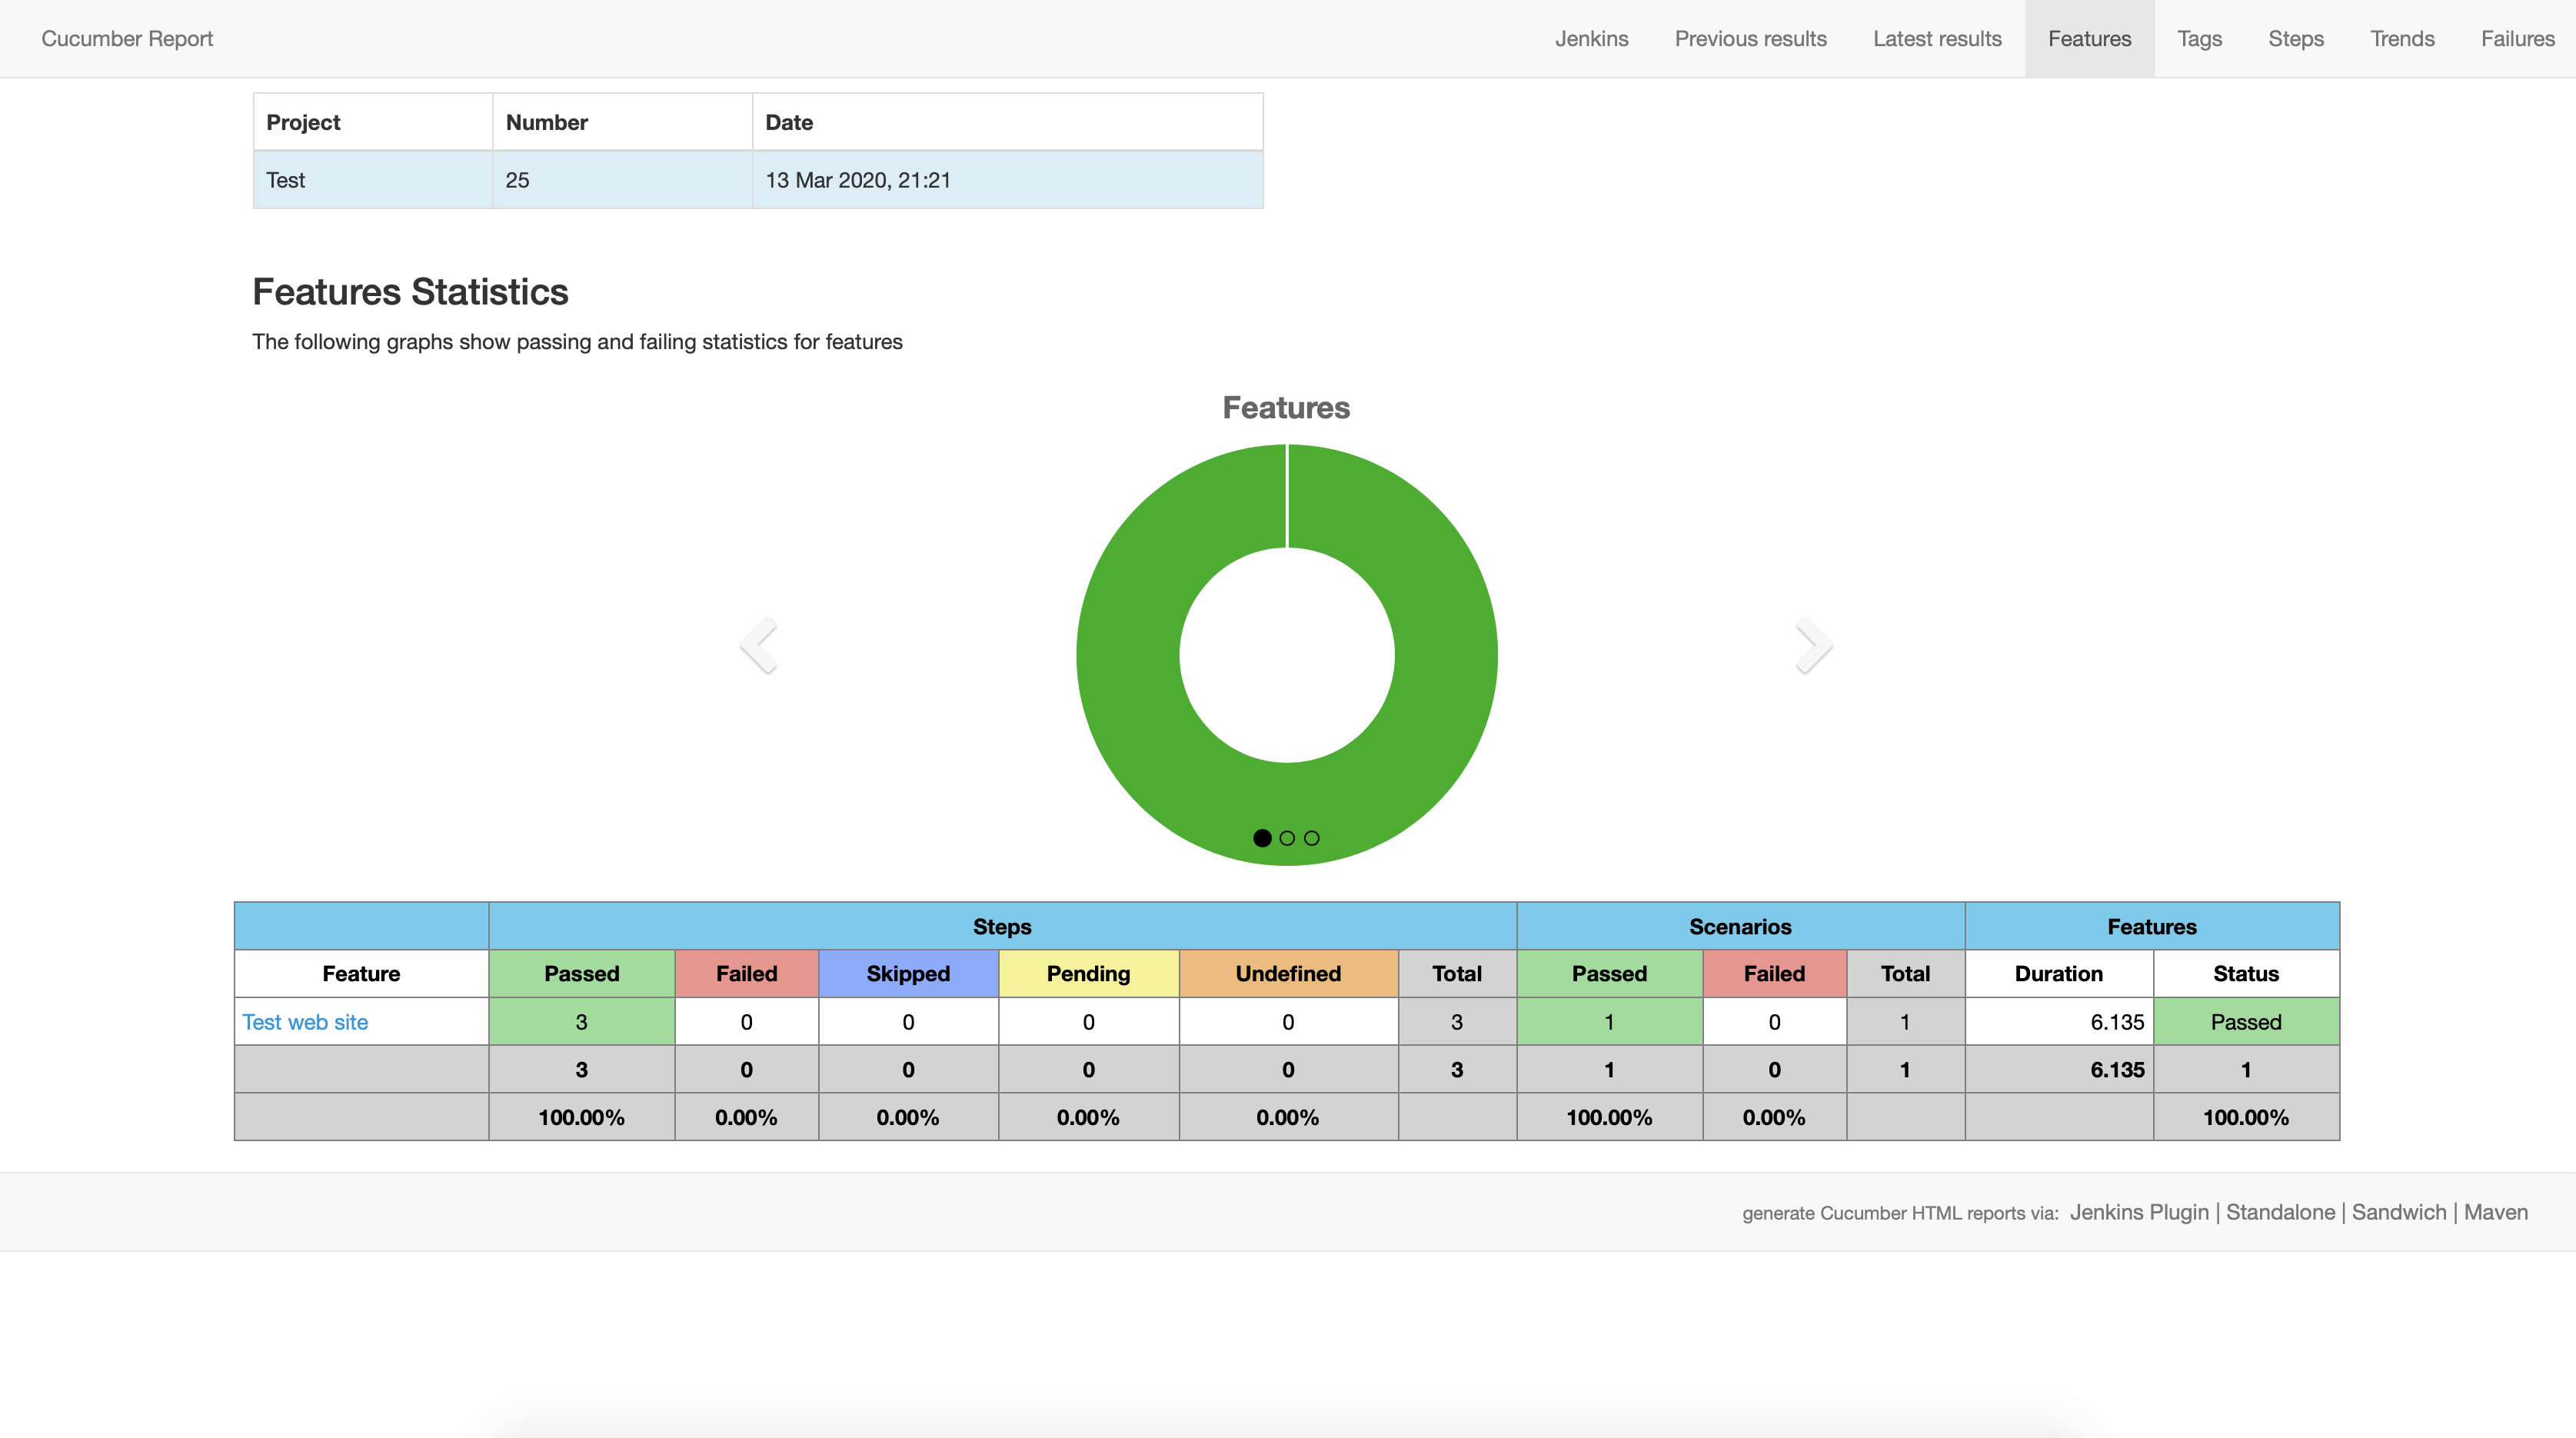This screenshot has width=2576, height=1438.
Task: Click the Features group header in table
Action: [x=2152, y=926]
